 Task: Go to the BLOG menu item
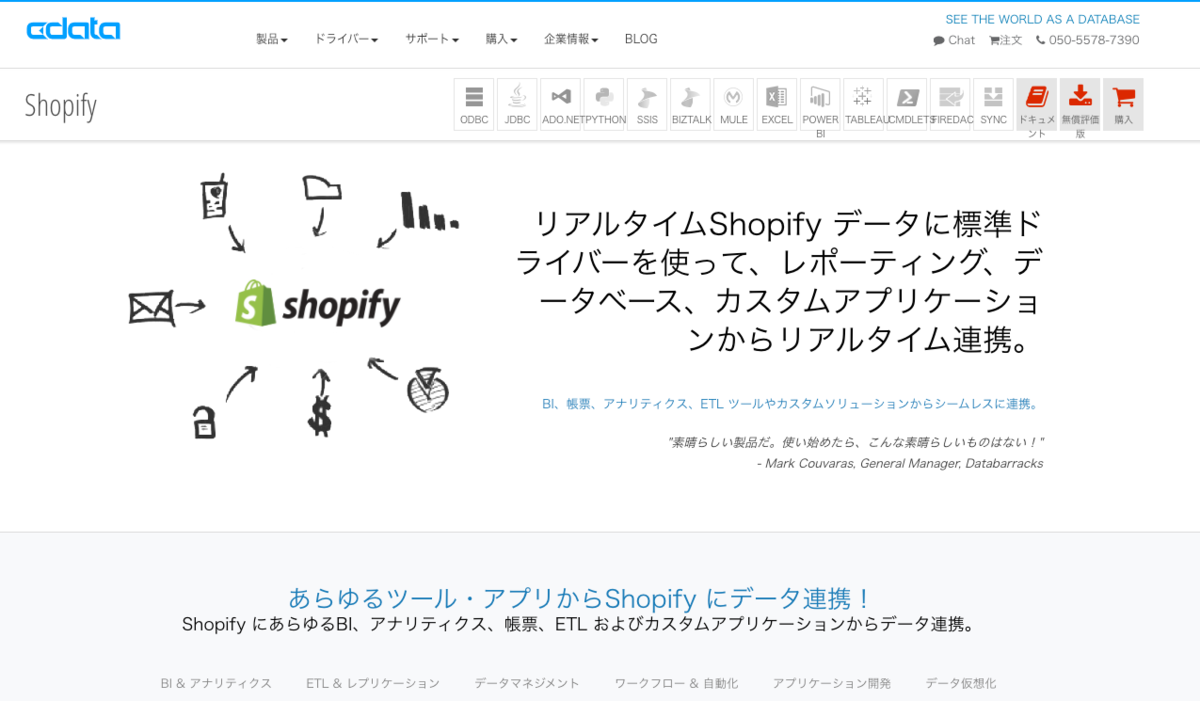(x=640, y=39)
